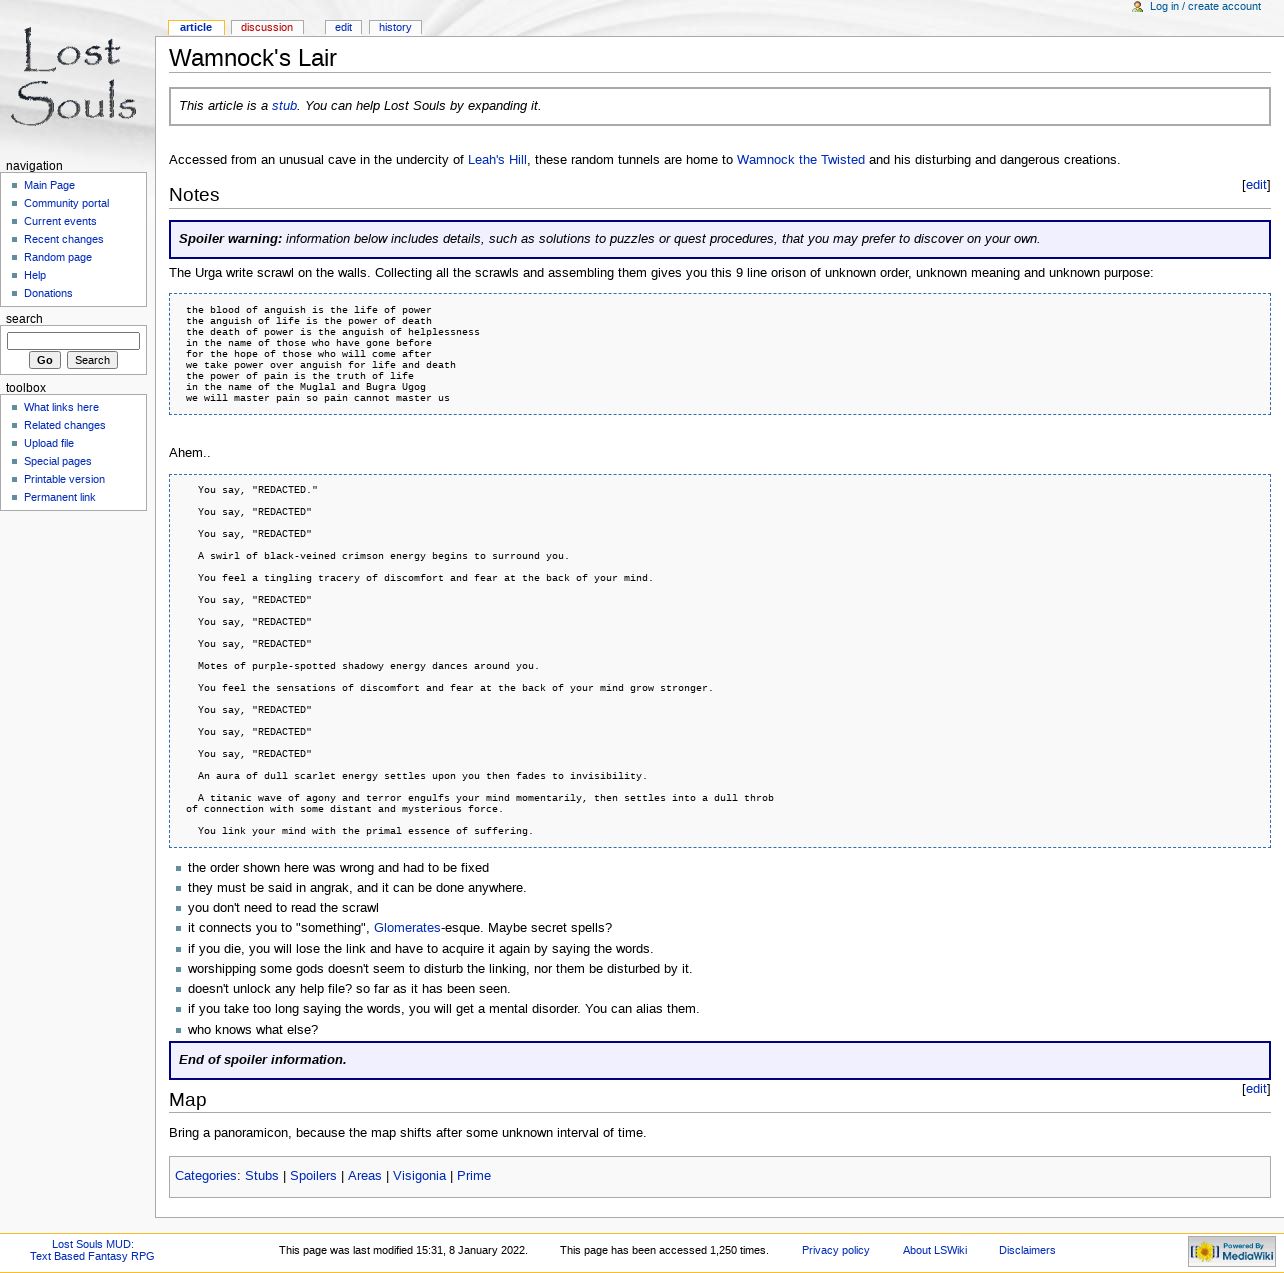The width and height of the screenshot is (1284, 1273).
Task: Click the Wamnock's Lair page heading
Action: pos(253,58)
